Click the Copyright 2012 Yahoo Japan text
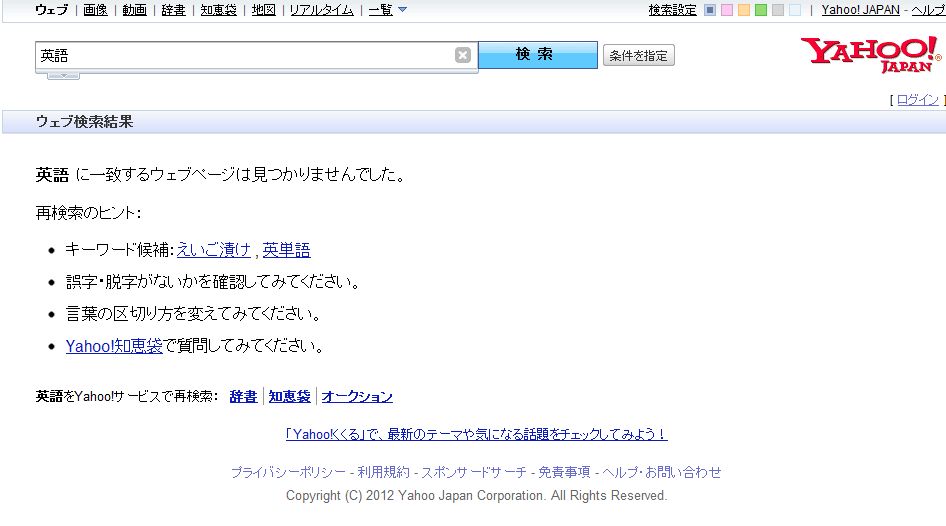 477,496
